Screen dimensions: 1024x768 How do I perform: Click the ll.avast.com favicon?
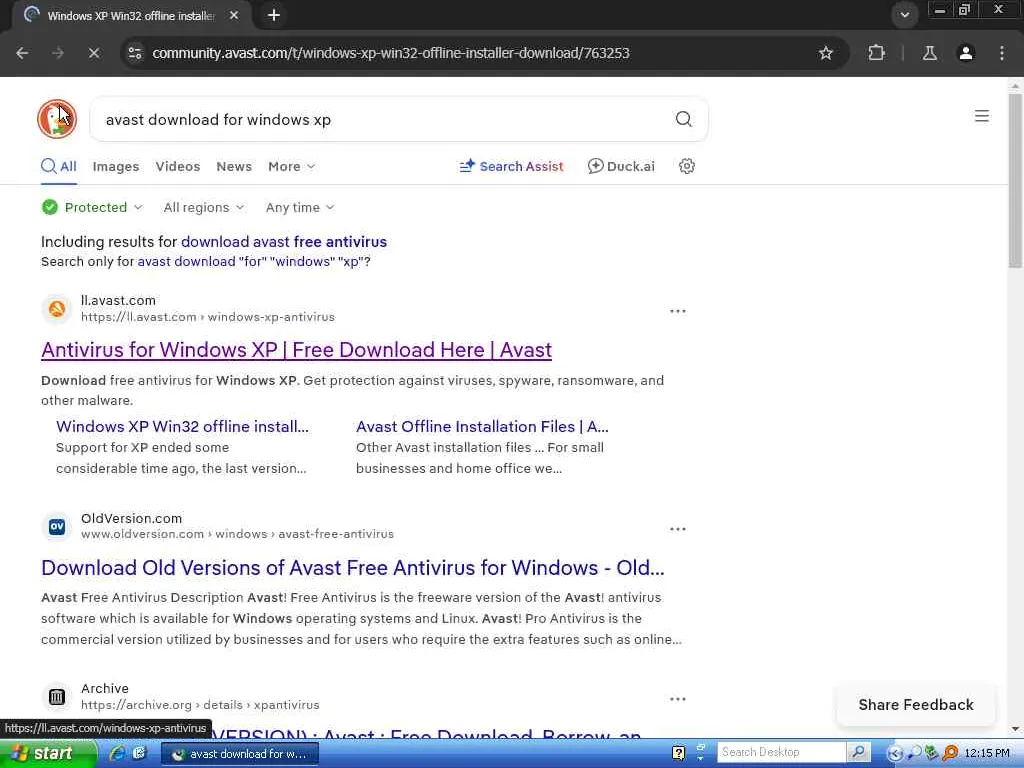(57, 309)
